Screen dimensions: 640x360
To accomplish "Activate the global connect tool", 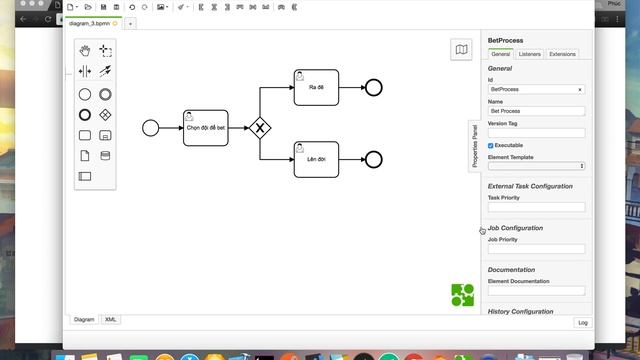I will 105,71.
